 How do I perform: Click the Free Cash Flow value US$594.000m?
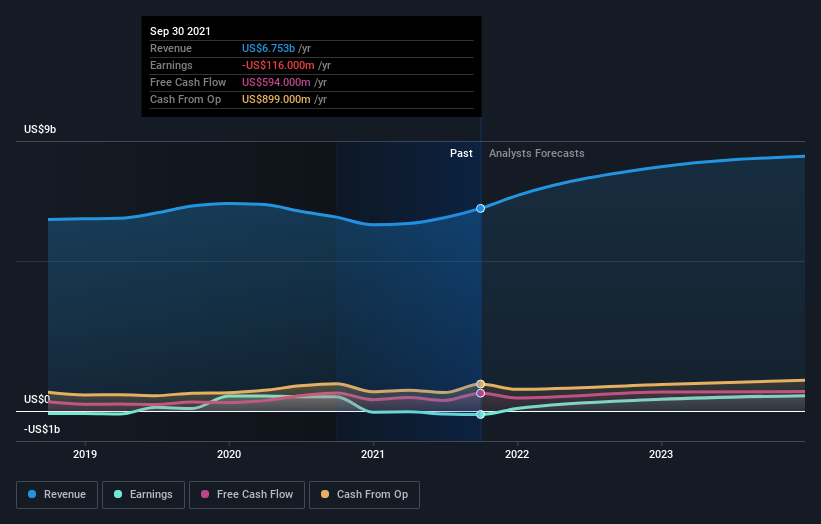(276, 82)
